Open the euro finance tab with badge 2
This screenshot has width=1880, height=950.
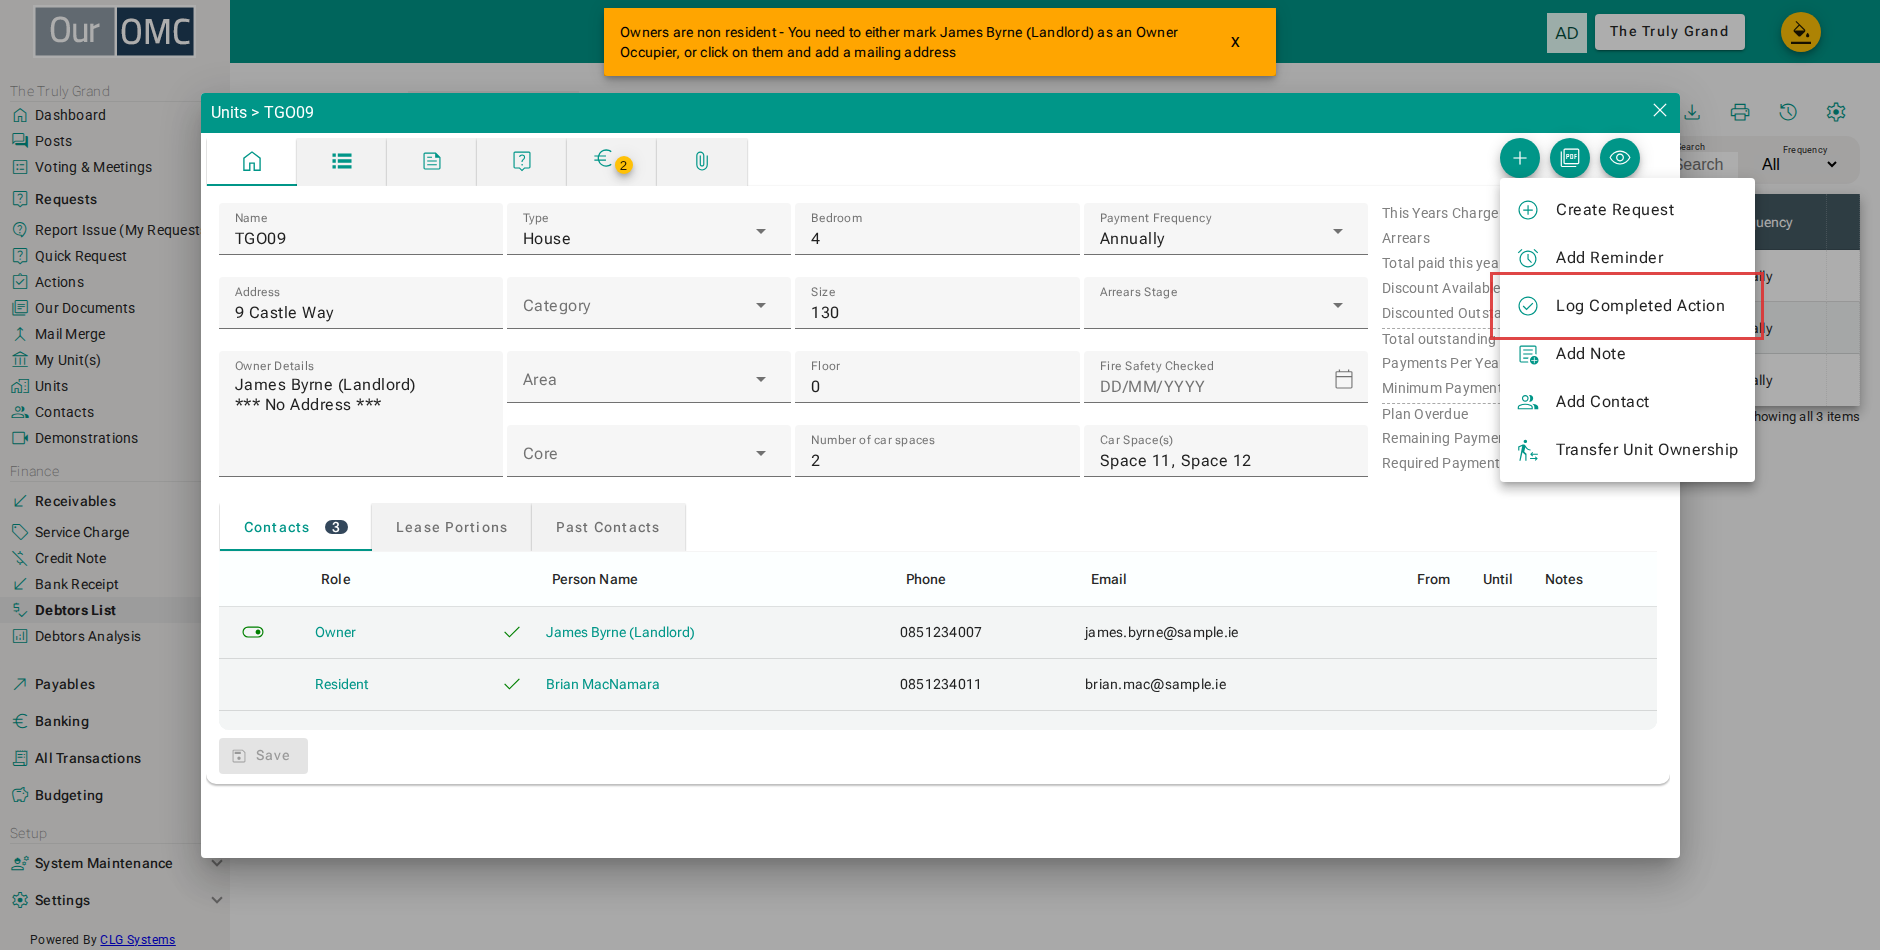click(x=611, y=161)
